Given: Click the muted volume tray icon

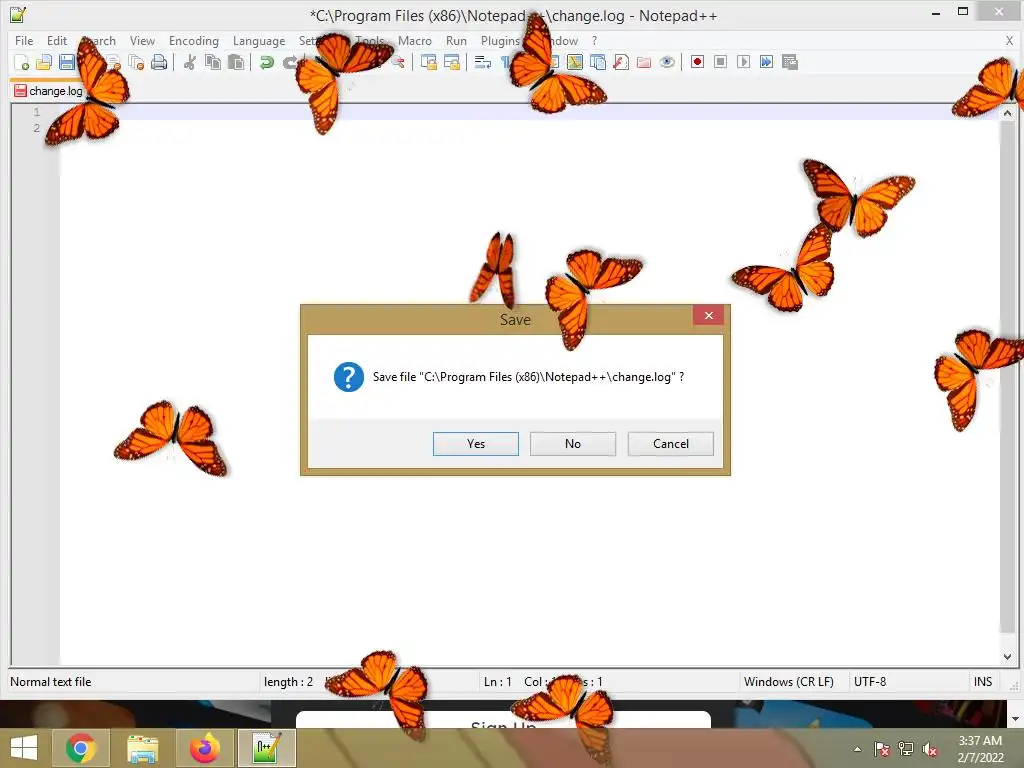Looking at the screenshot, I should pos(930,749).
